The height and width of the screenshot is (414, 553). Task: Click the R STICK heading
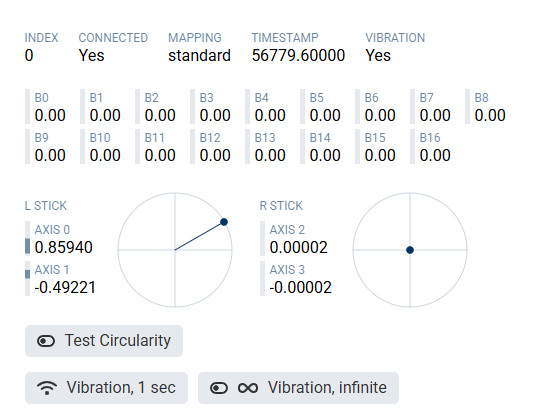point(281,206)
